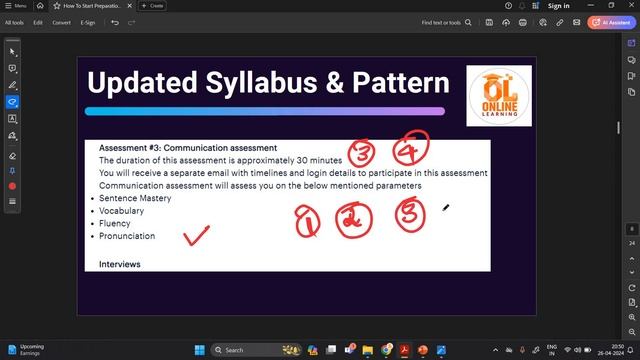Click the vertical document scrollbar thumb

coord(618,128)
